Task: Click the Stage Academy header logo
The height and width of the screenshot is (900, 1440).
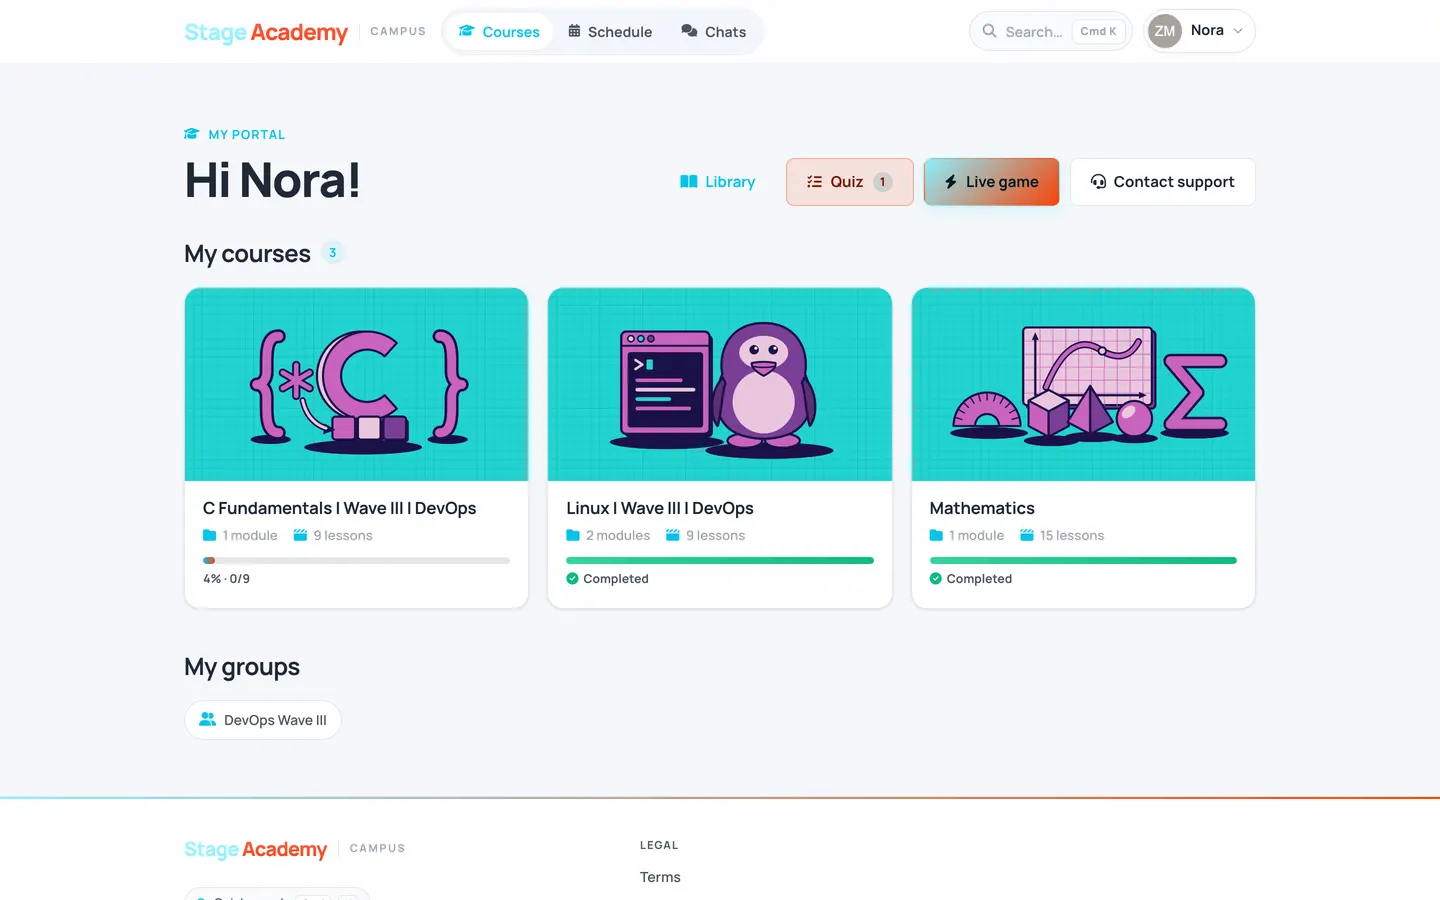Action: tap(266, 32)
